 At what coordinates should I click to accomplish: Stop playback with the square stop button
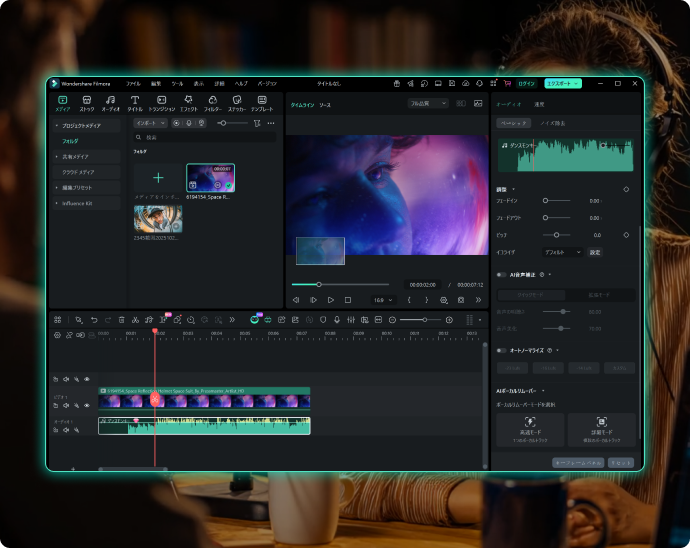pyautogui.click(x=348, y=300)
